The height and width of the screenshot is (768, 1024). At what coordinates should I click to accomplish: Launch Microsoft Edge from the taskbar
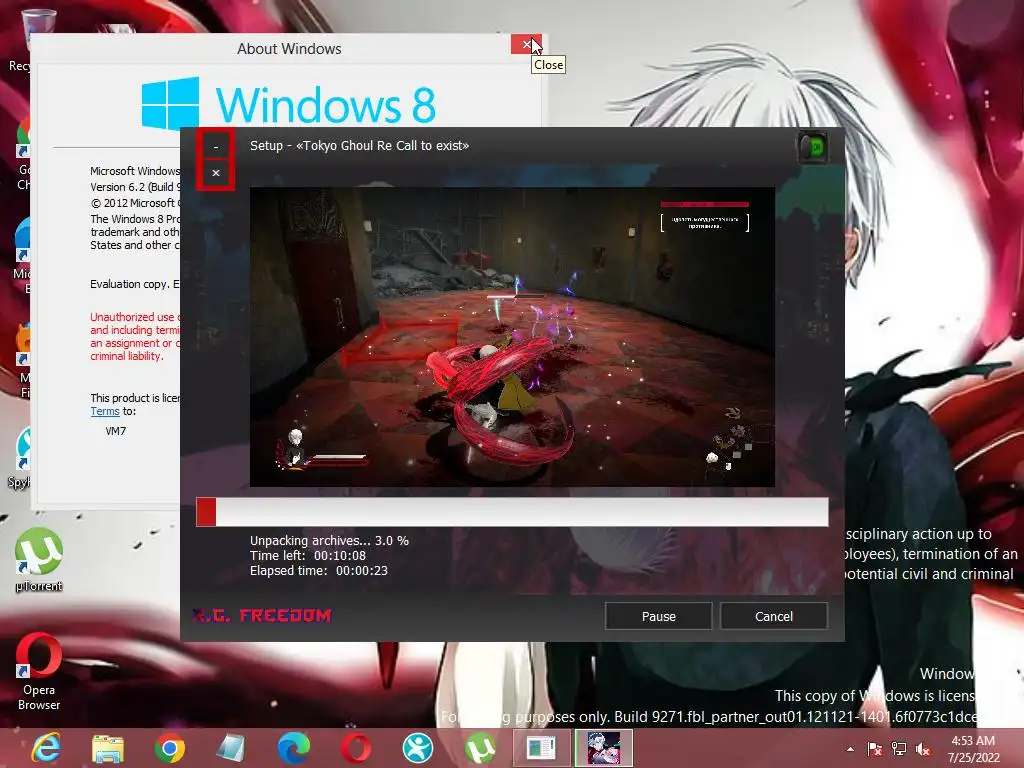click(293, 748)
